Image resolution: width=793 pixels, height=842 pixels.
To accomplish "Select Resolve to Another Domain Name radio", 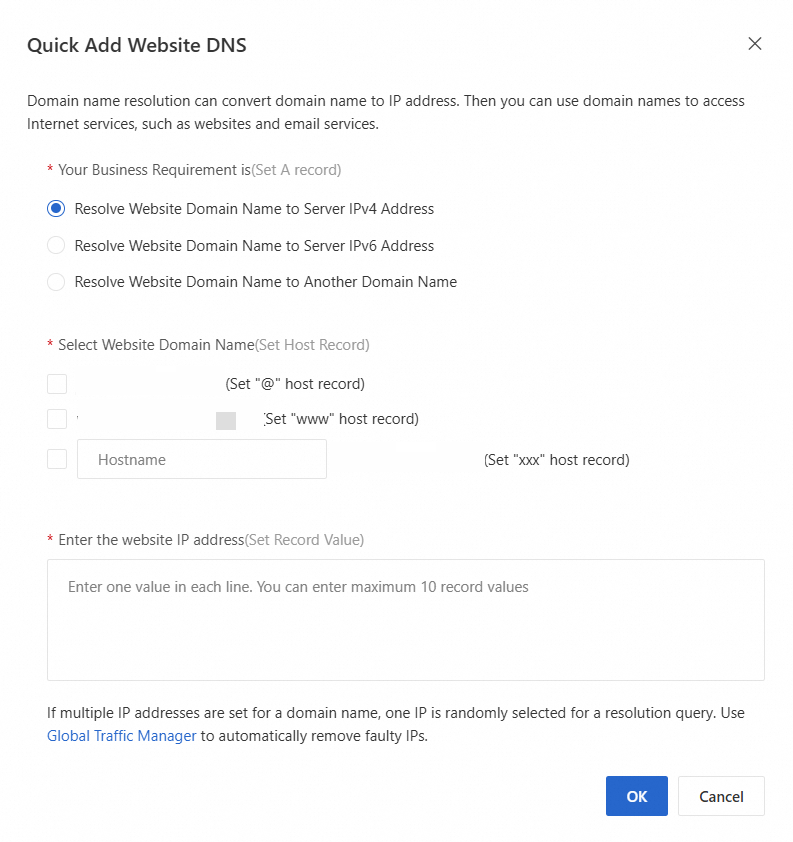I will [x=56, y=282].
